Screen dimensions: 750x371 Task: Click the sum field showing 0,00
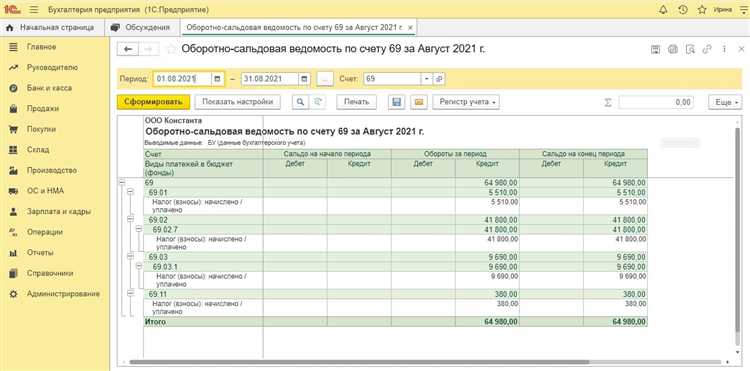pyautogui.click(x=656, y=102)
